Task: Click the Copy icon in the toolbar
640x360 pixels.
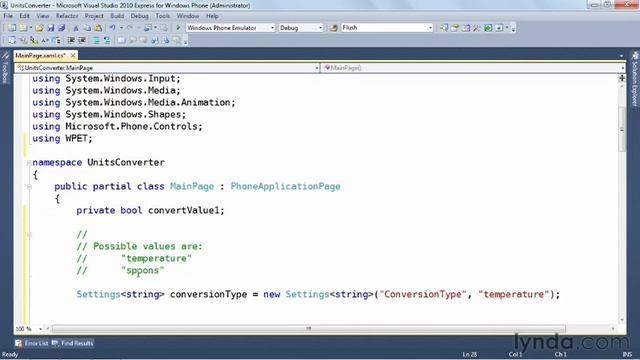Action: [x=87, y=28]
